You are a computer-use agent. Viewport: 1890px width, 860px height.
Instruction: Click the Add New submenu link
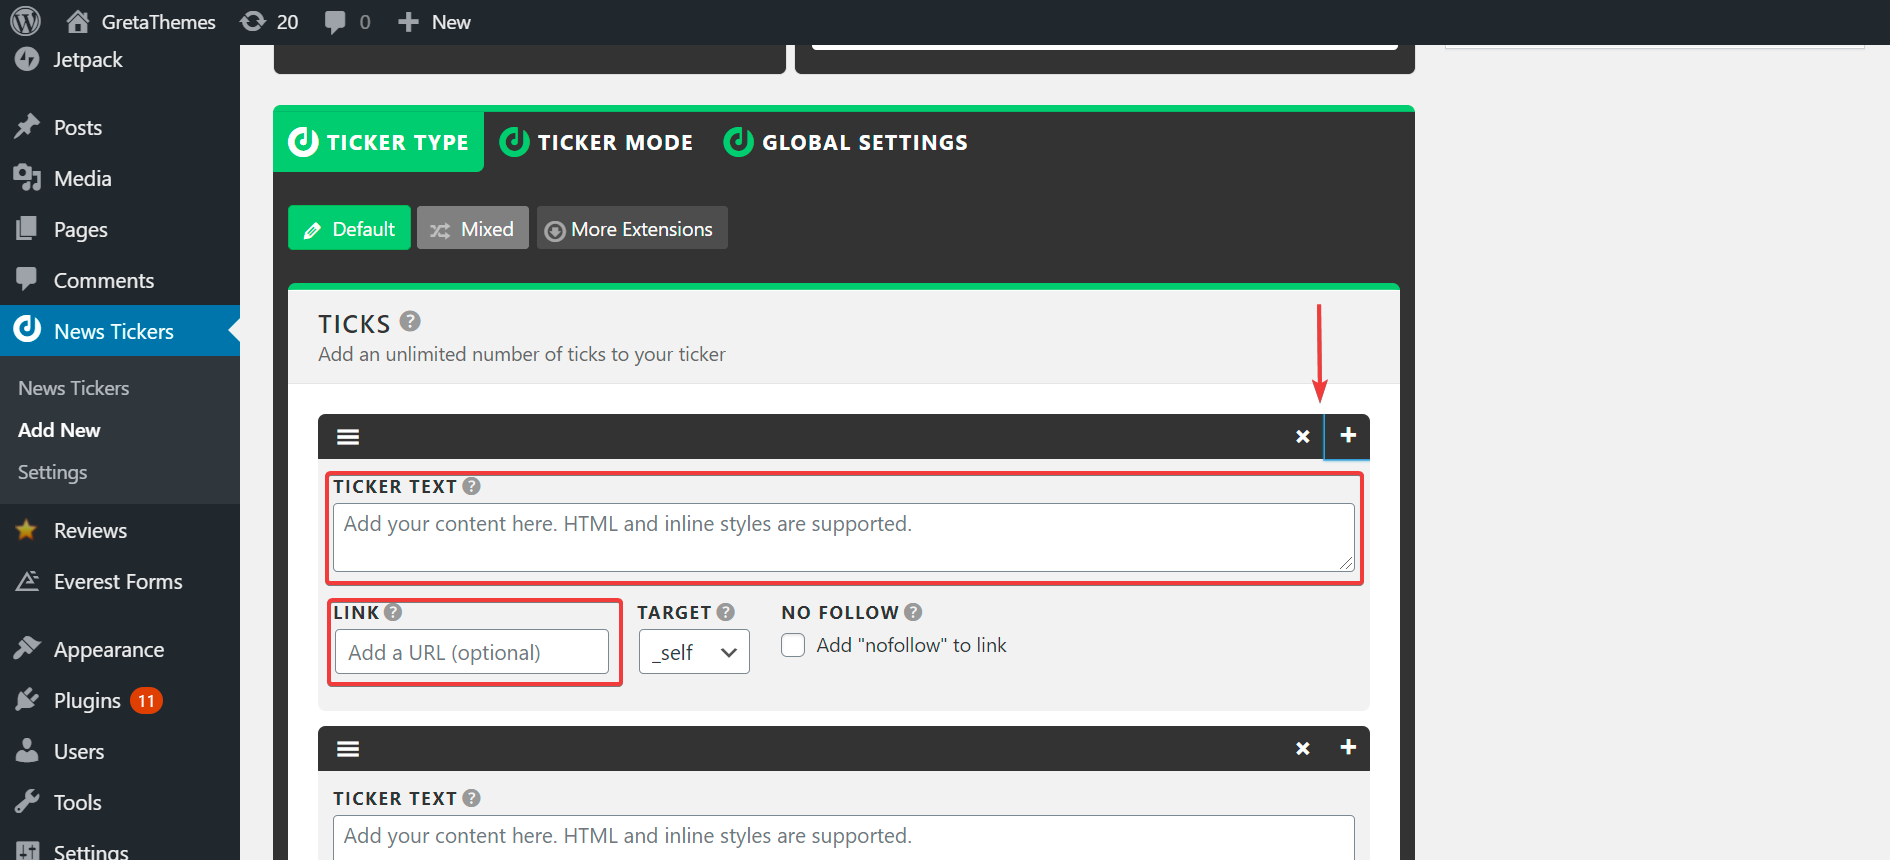click(59, 430)
